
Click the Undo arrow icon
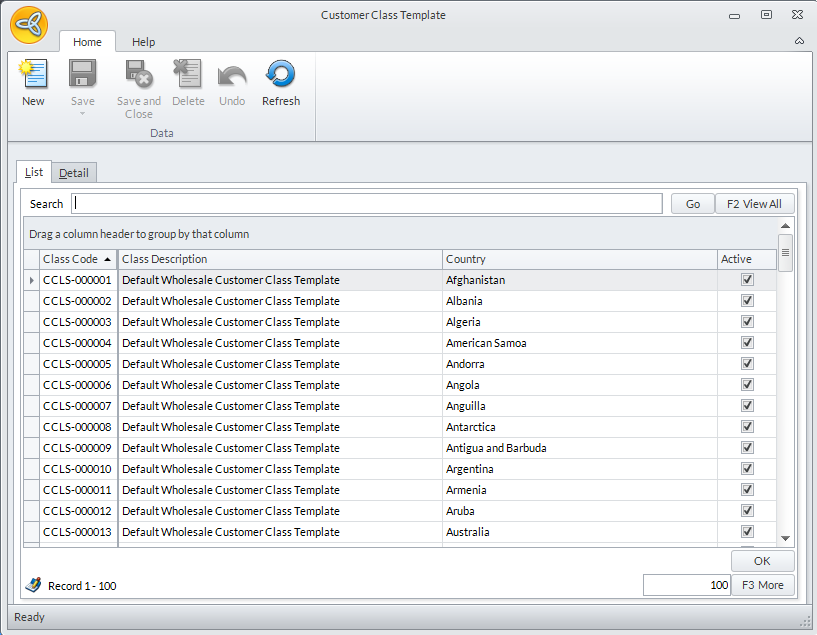232,75
